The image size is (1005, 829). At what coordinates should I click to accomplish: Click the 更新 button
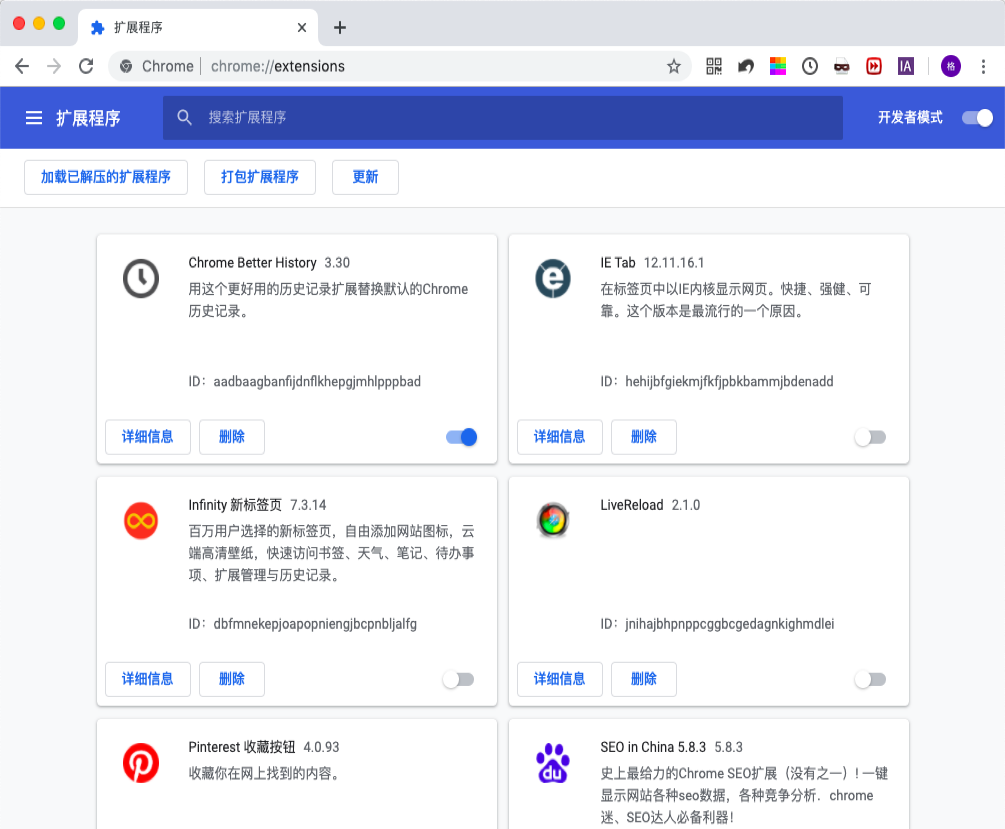(x=365, y=177)
